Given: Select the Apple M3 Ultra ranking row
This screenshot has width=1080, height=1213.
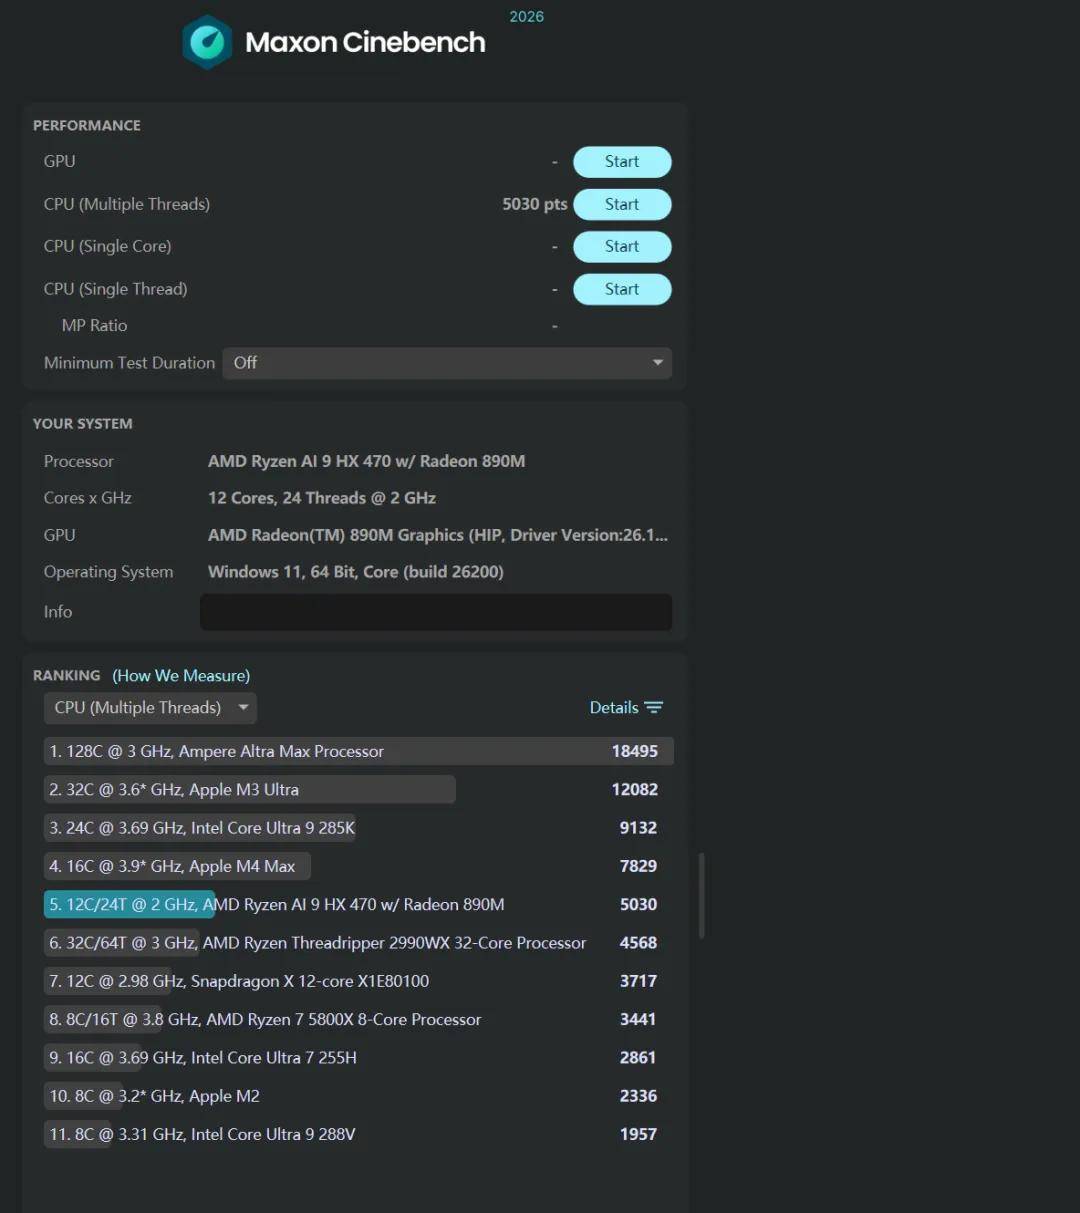Looking at the screenshot, I should coord(358,790).
